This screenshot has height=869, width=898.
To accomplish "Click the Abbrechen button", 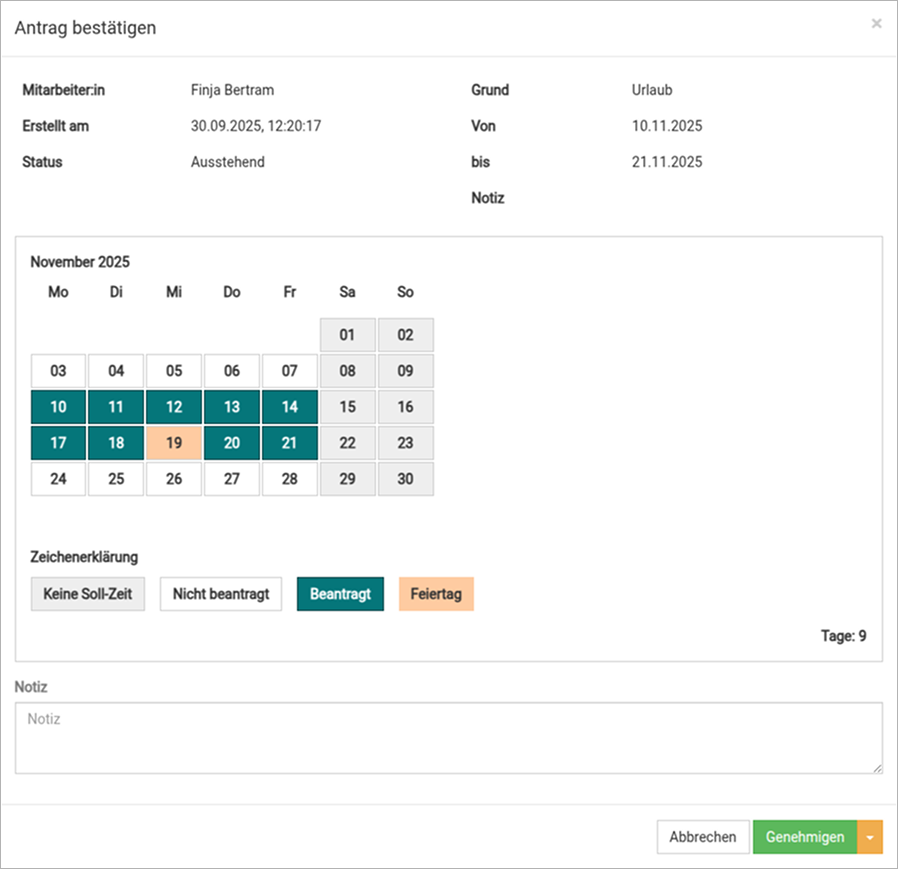I will [x=702, y=837].
